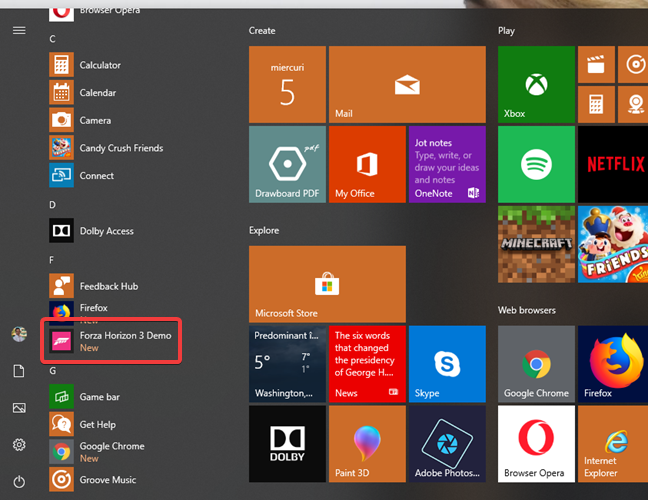Open the small Calculator tile
Screen dimensions: 648x500
596,104
